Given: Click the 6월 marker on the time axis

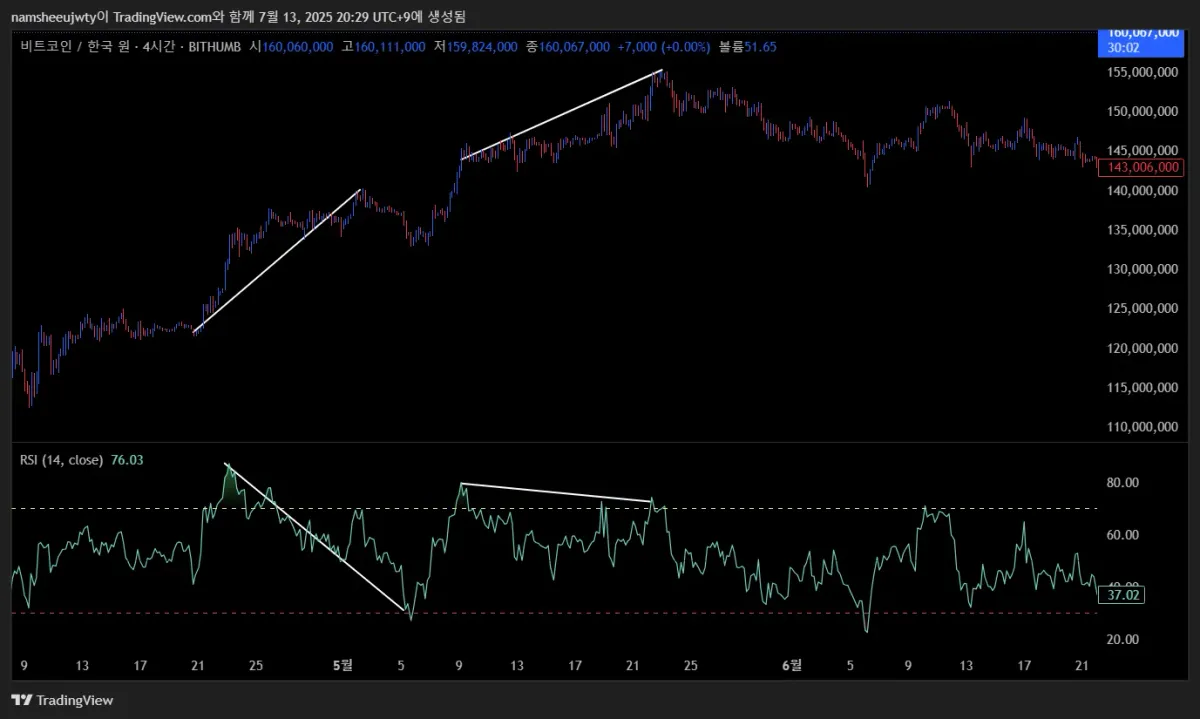Looking at the screenshot, I should (x=791, y=664).
